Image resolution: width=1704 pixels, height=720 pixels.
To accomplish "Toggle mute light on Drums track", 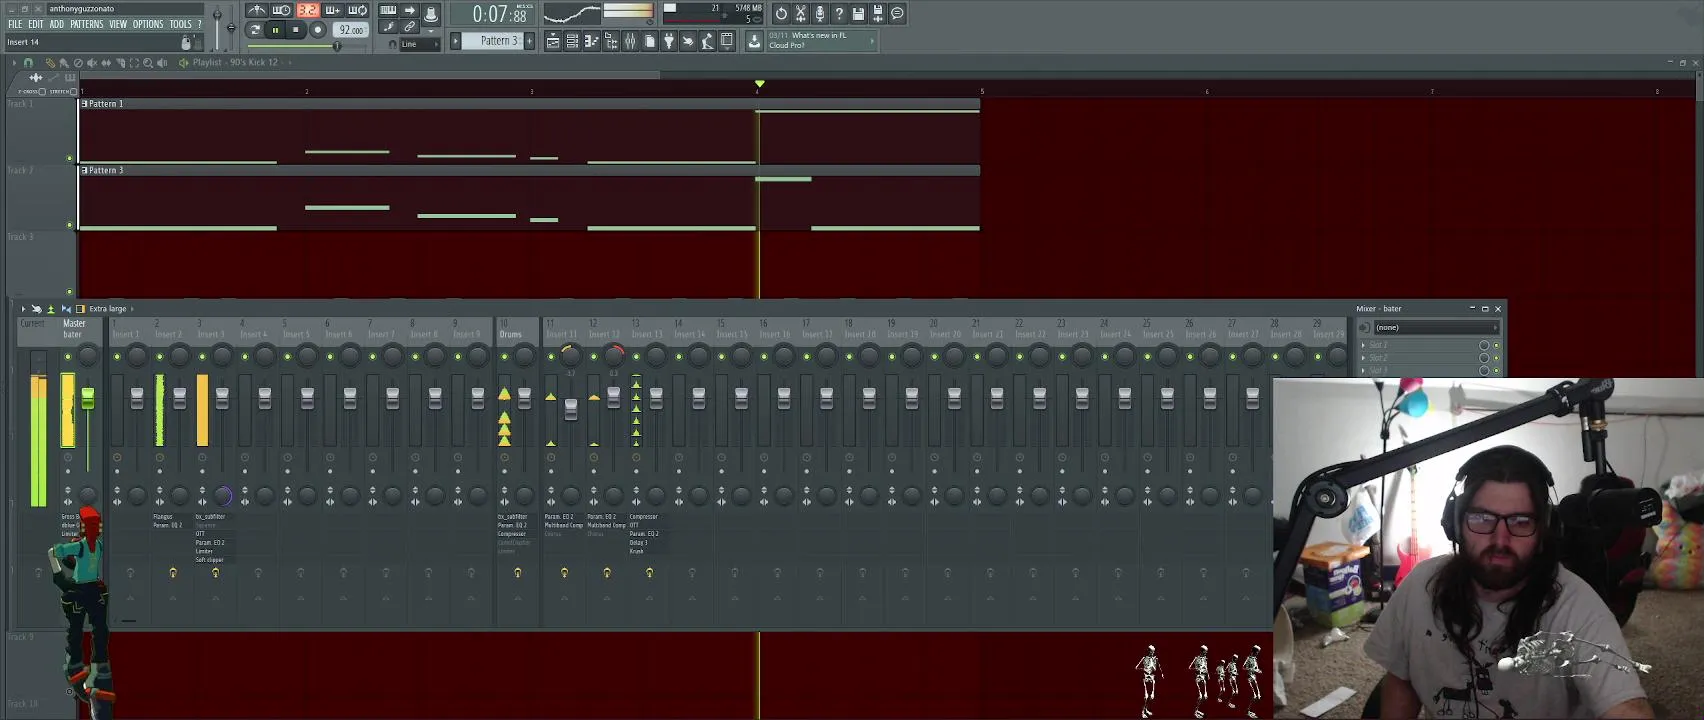I will (x=504, y=357).
